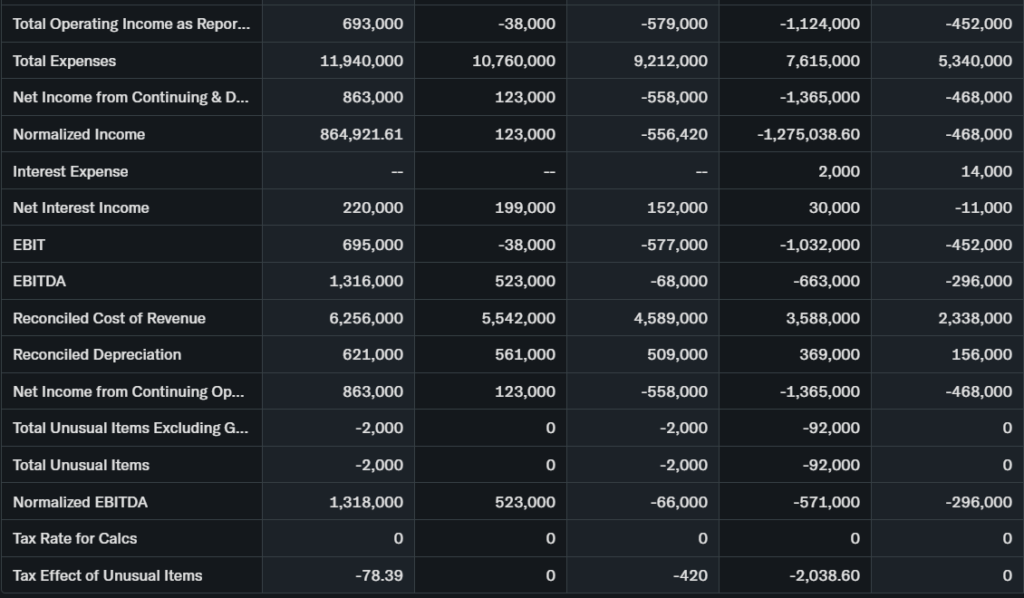Select the Net Interest Income row label
1024x598 pixels.
coord(81,208)
